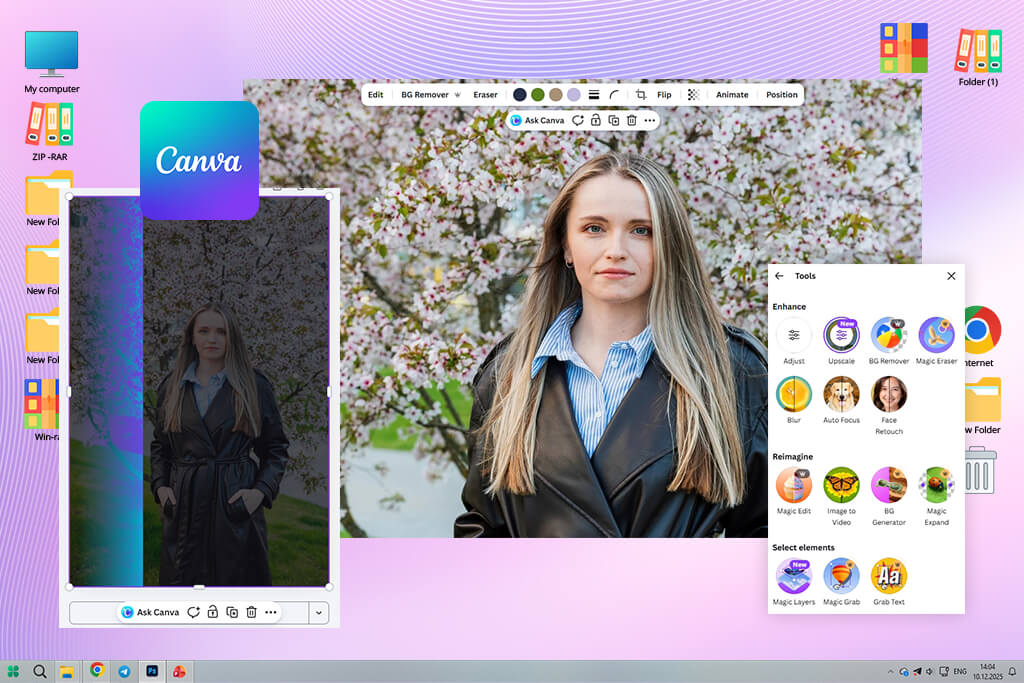Viewport: 1024px width, 683px height.
Task: Click Flip in the image toolbar
Action: (x=664, y=95)
